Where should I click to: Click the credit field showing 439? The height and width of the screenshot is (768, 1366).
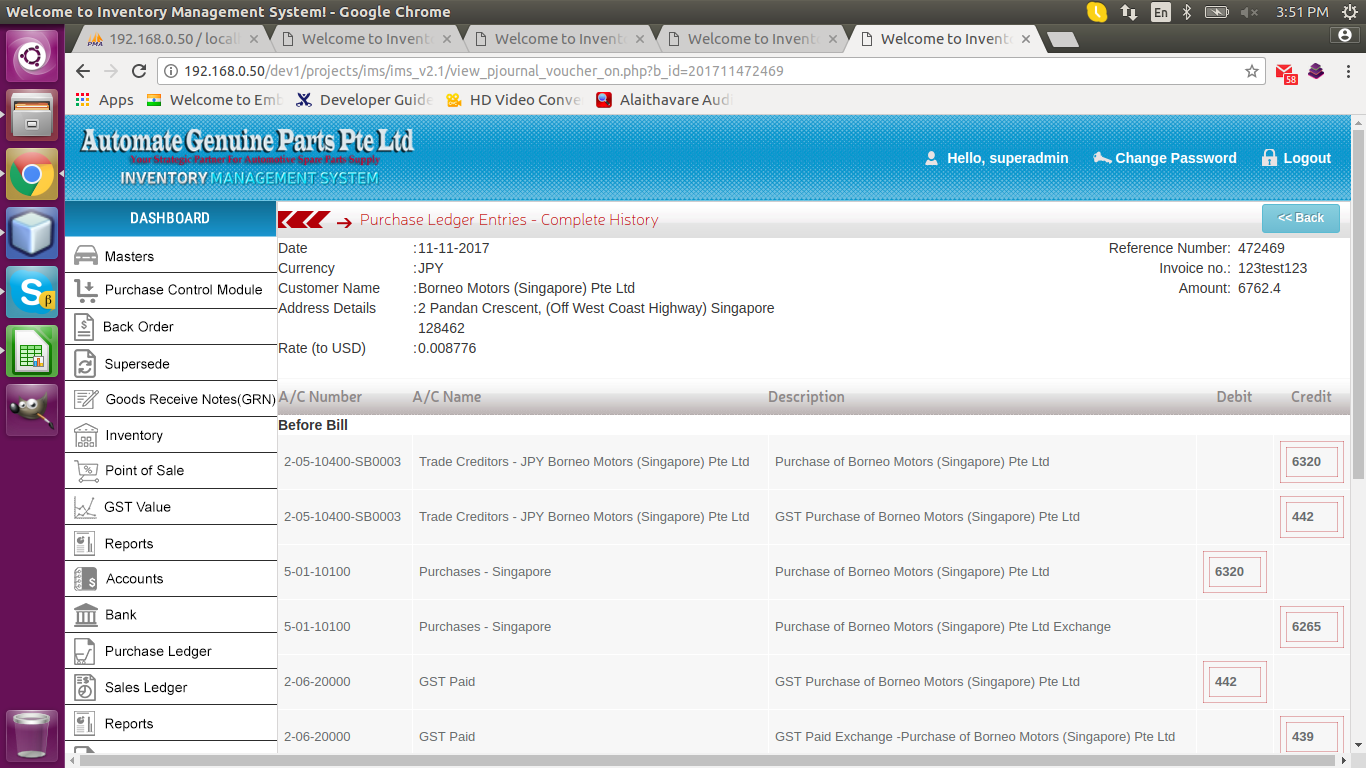tap(1311, 737)
